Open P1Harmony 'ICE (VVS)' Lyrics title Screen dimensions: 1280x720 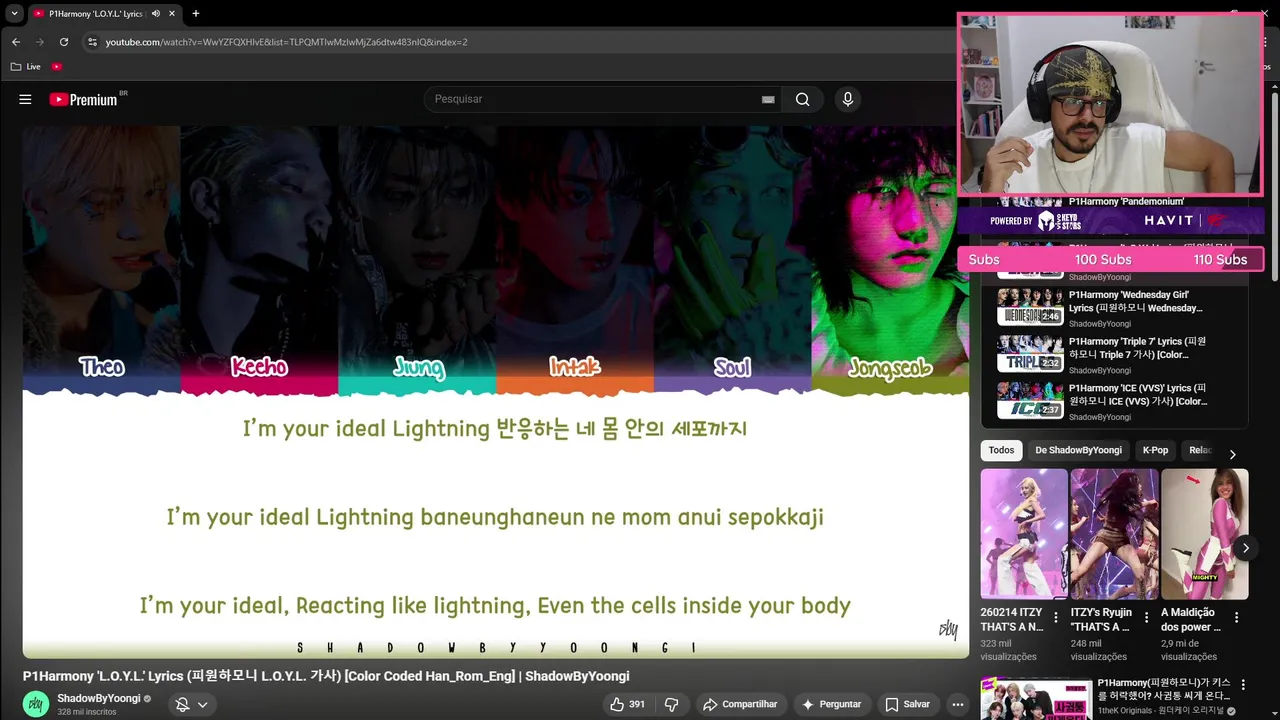tap(1138, 394)
